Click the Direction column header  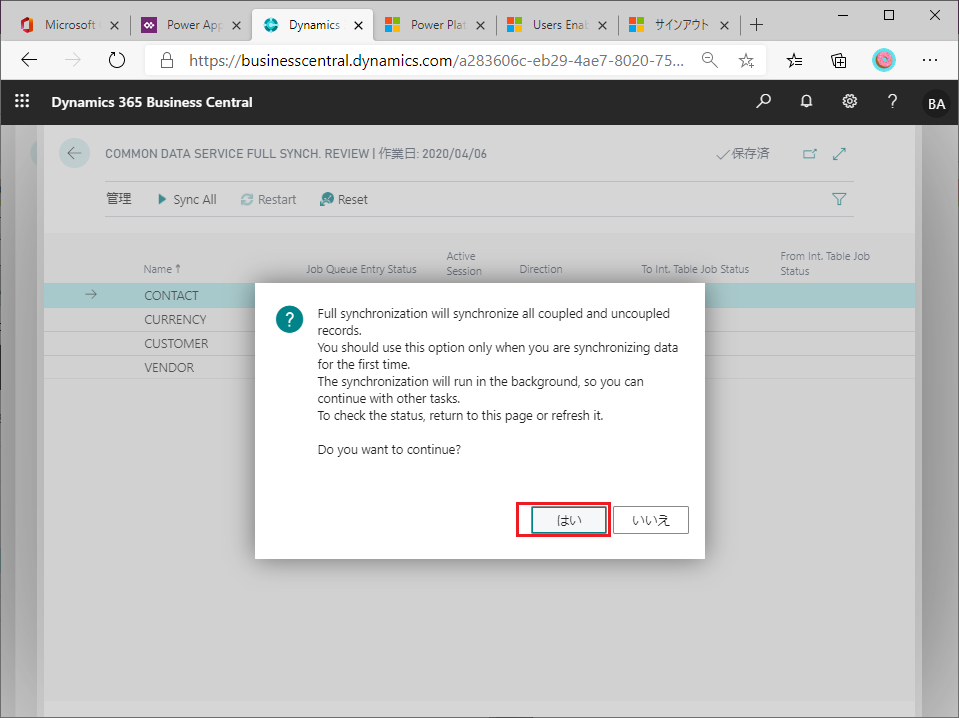click(541, 269)
